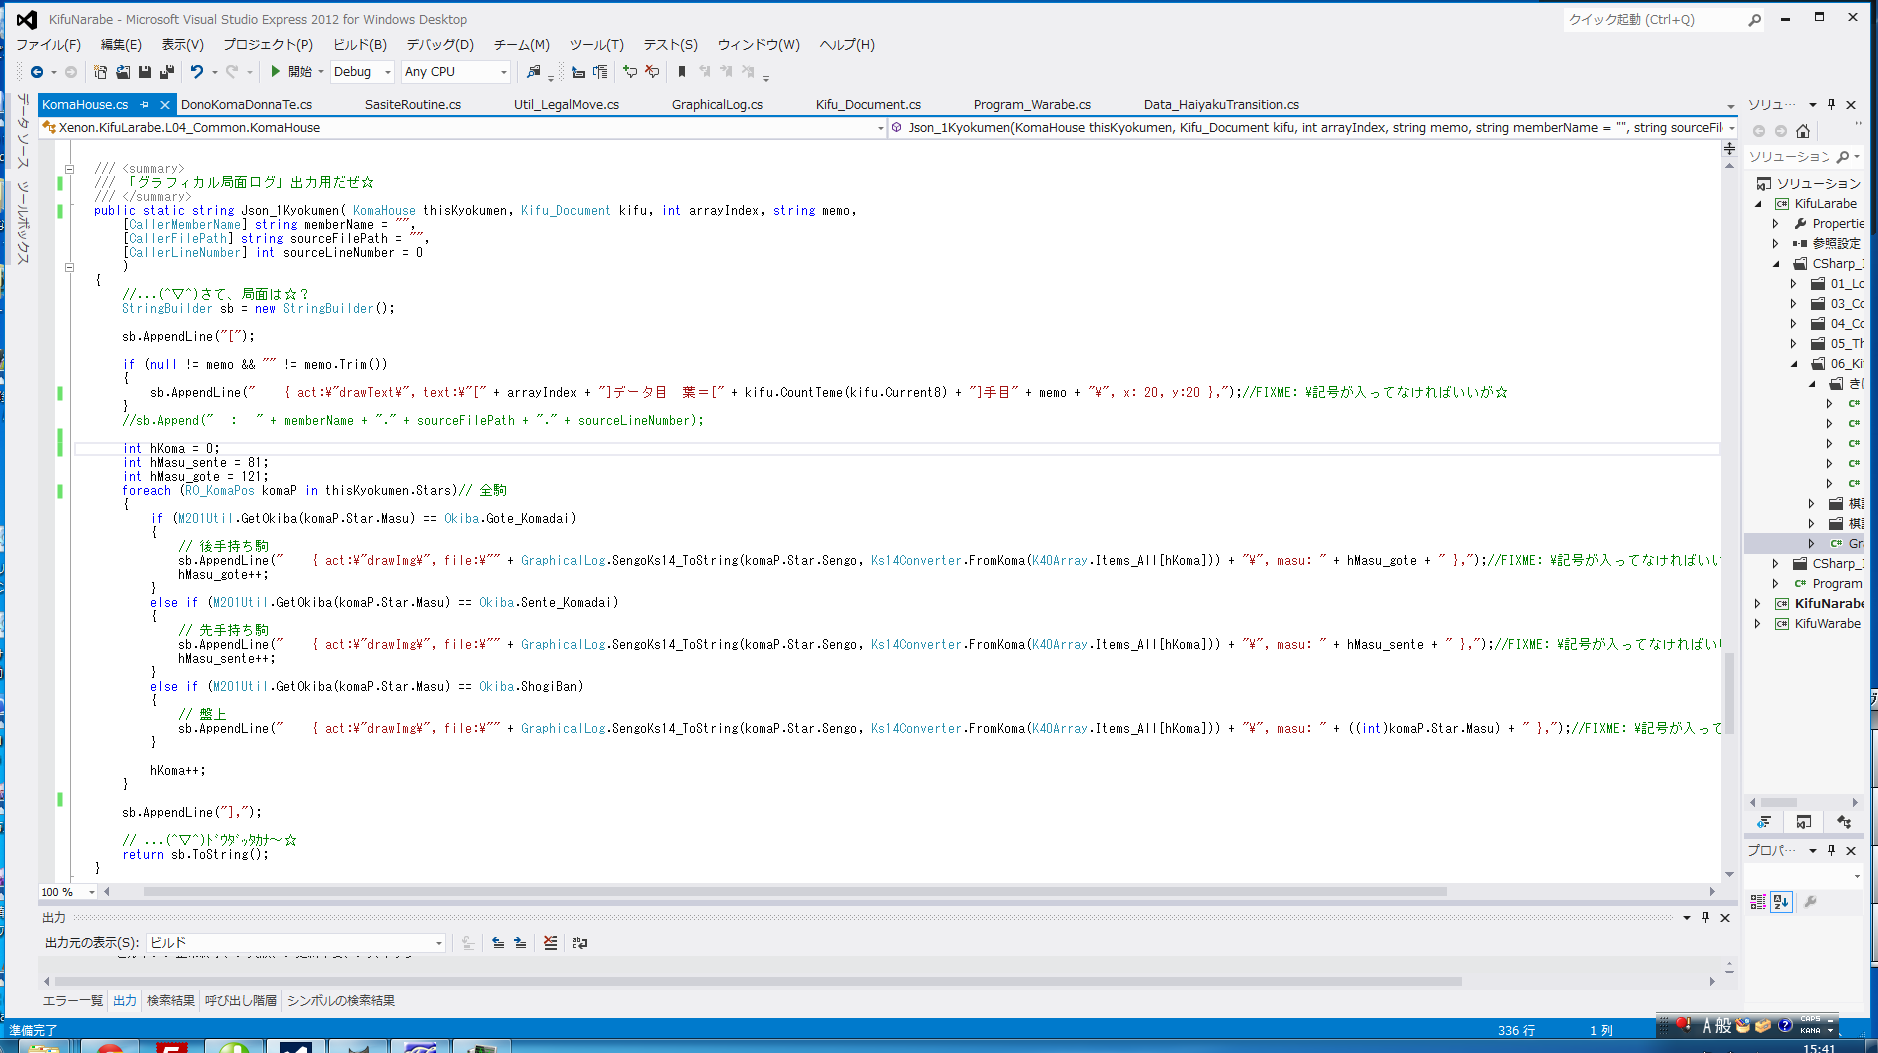Open the エラー一覧 tab
Image resolution: width=1878 pixels, height=1053 pixels.
[72, 1001]
